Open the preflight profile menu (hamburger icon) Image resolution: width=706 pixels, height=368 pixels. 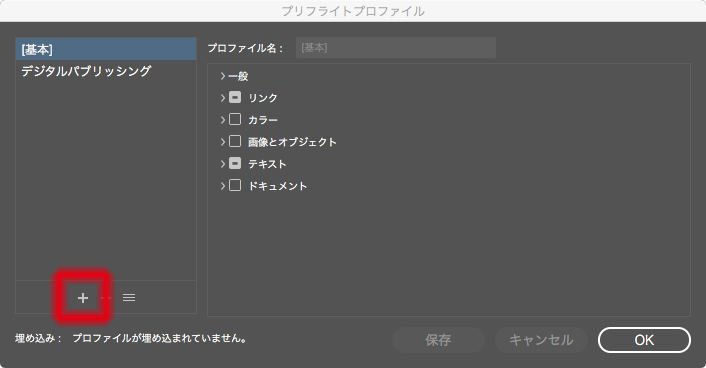(x=129, y=298)
